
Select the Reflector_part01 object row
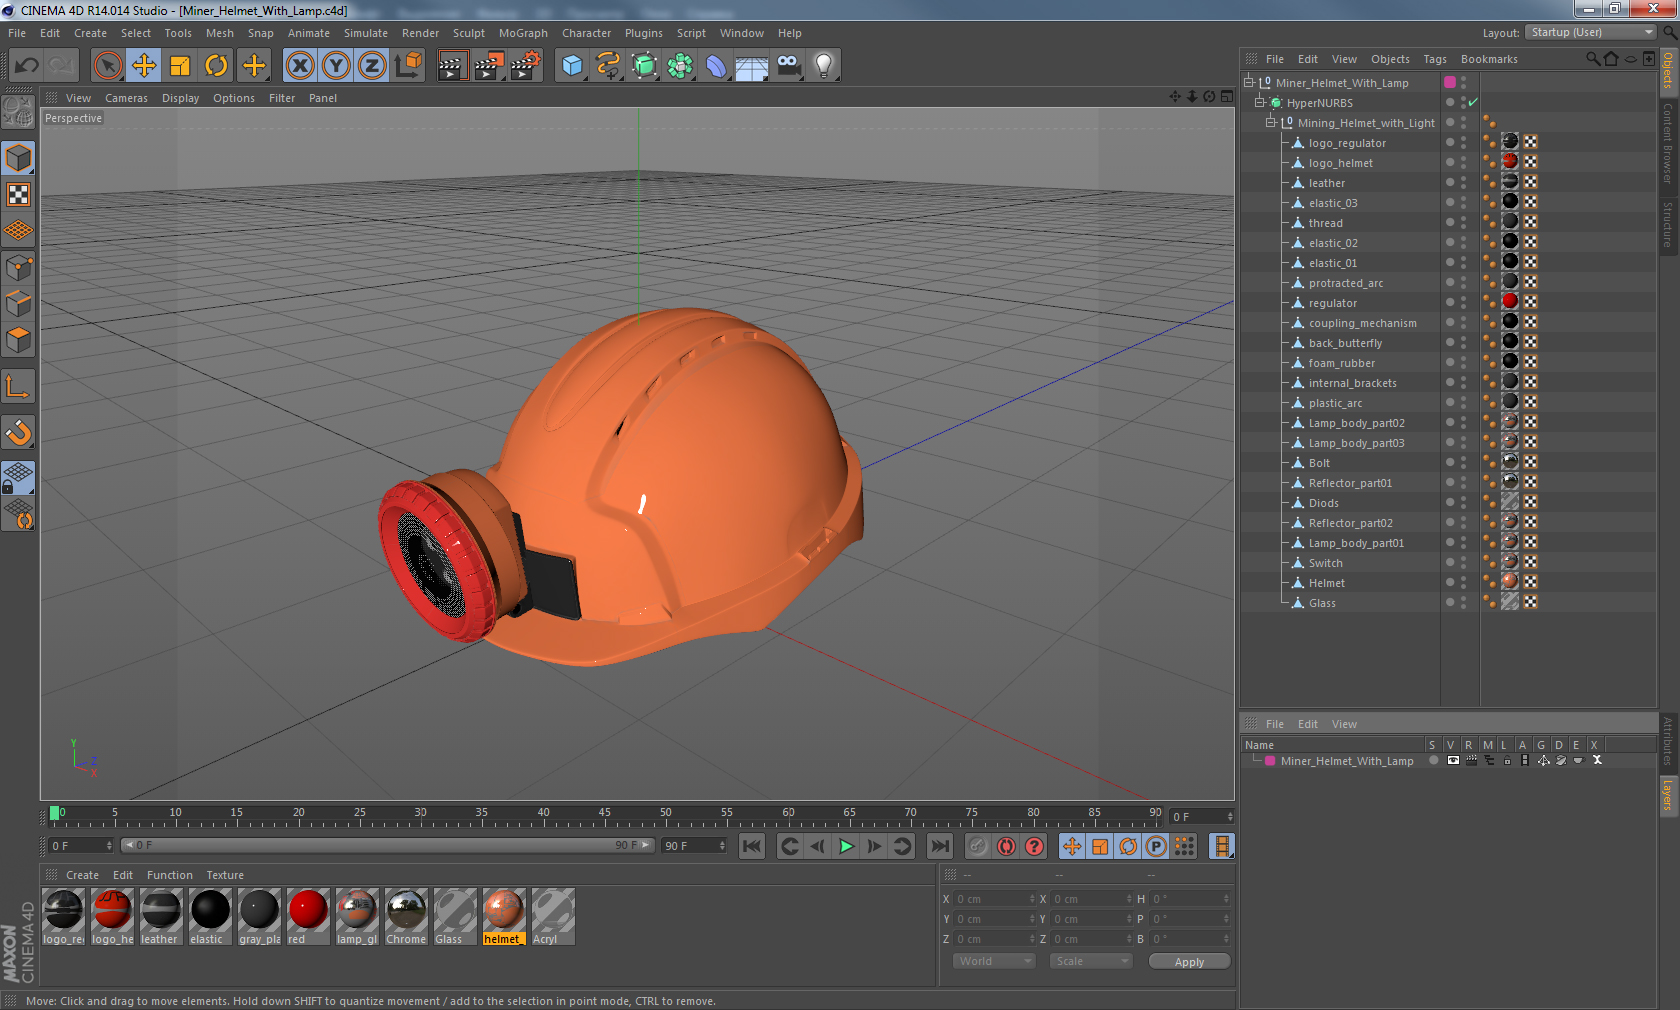point(1350,483)
